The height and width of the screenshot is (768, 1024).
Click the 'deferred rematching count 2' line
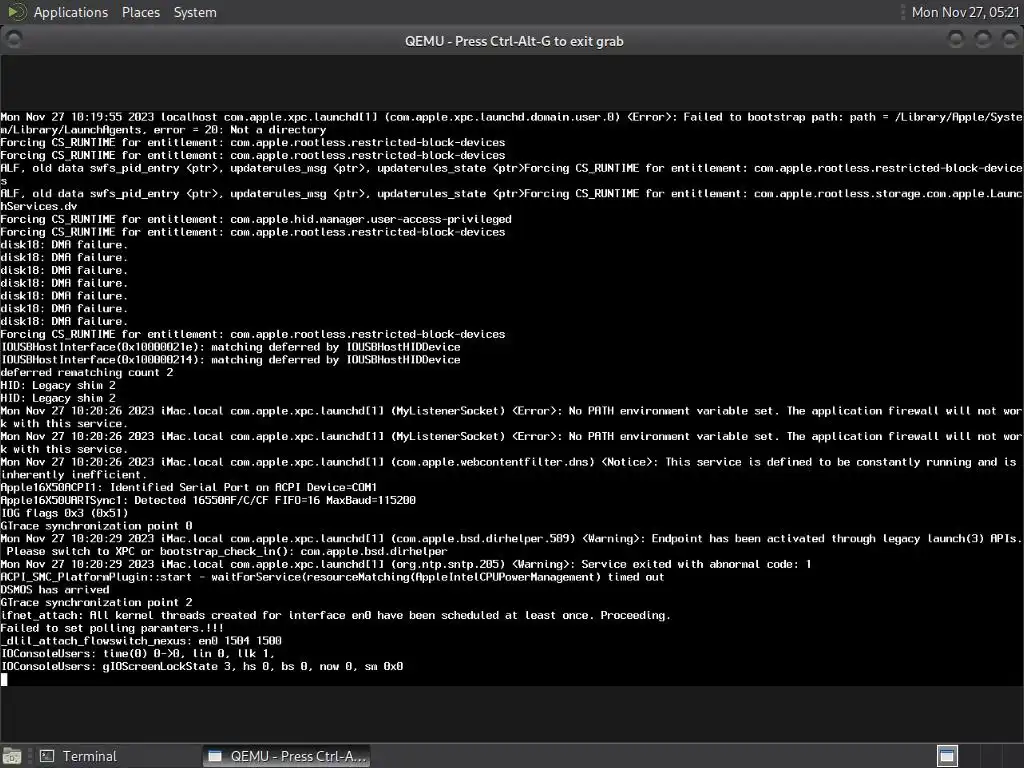click(x=87, y=373)
